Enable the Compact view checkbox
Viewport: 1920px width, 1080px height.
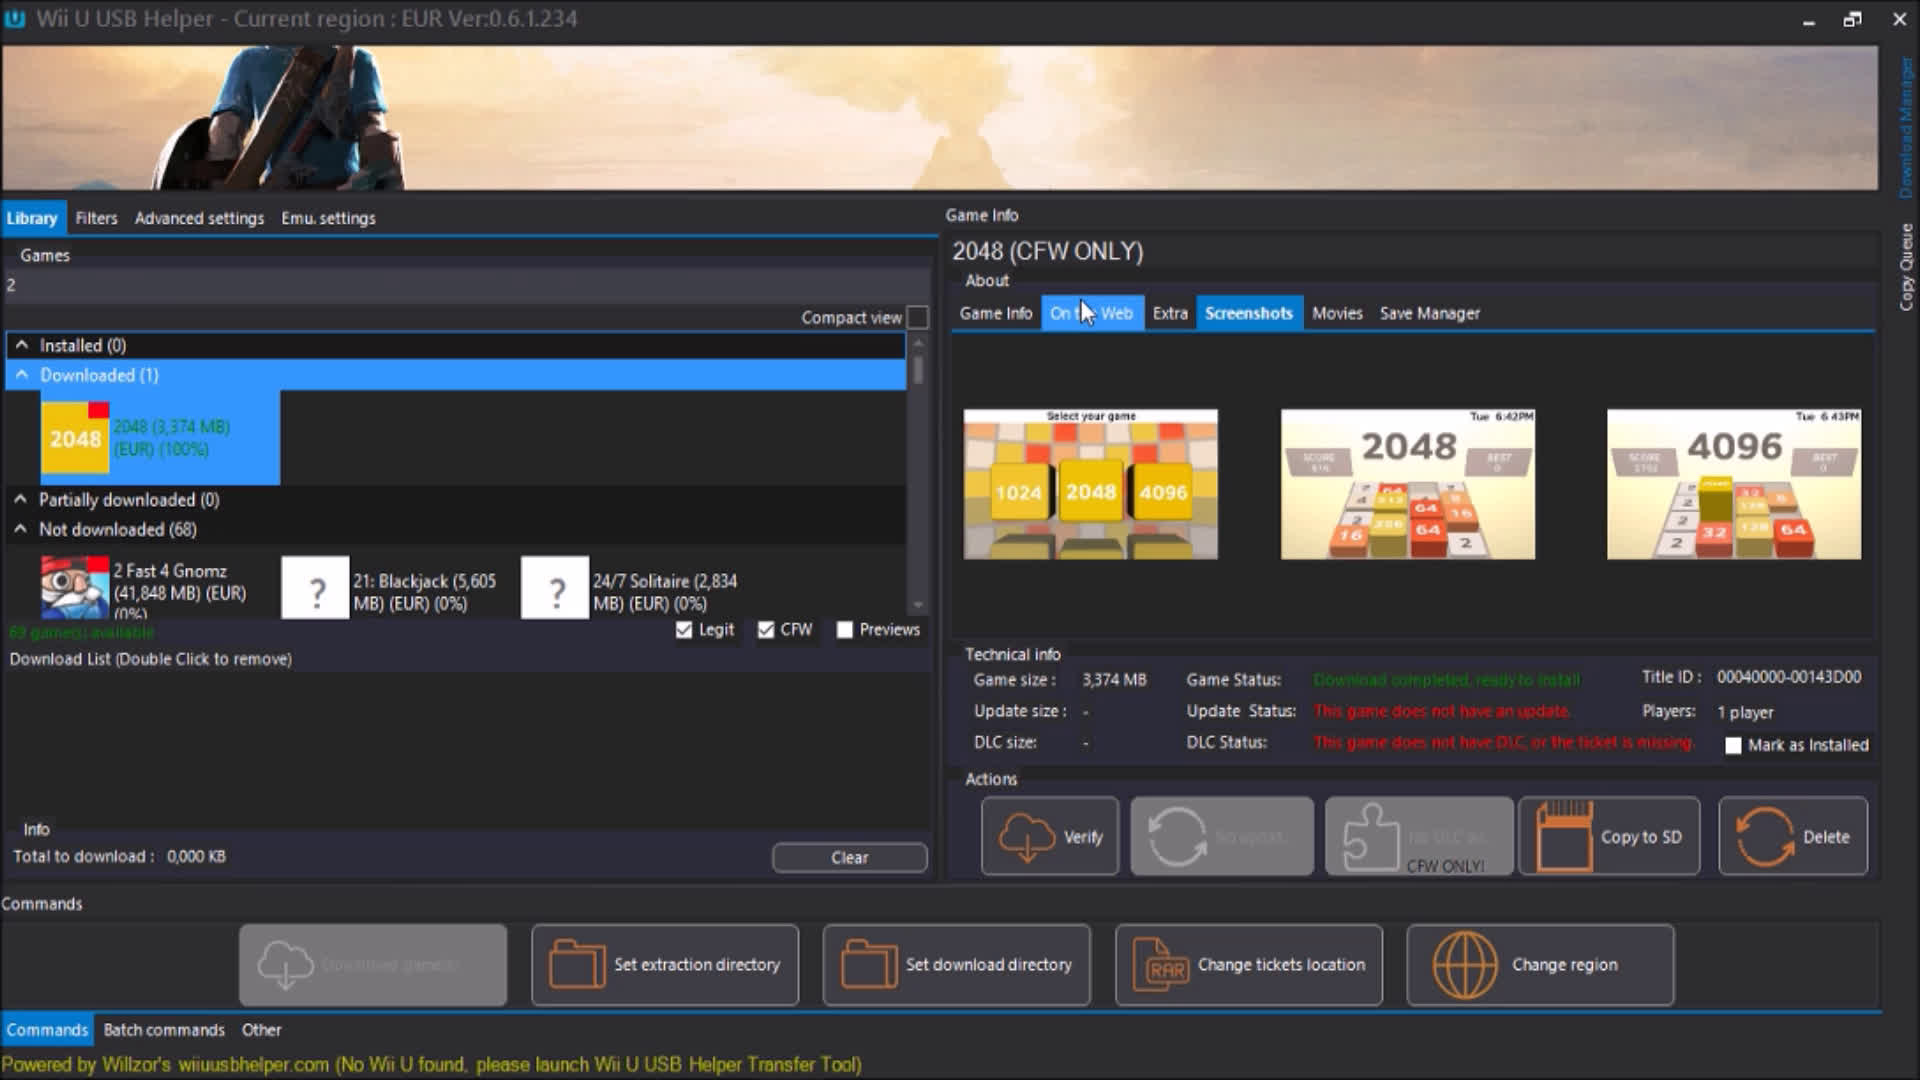pos(917,318)
